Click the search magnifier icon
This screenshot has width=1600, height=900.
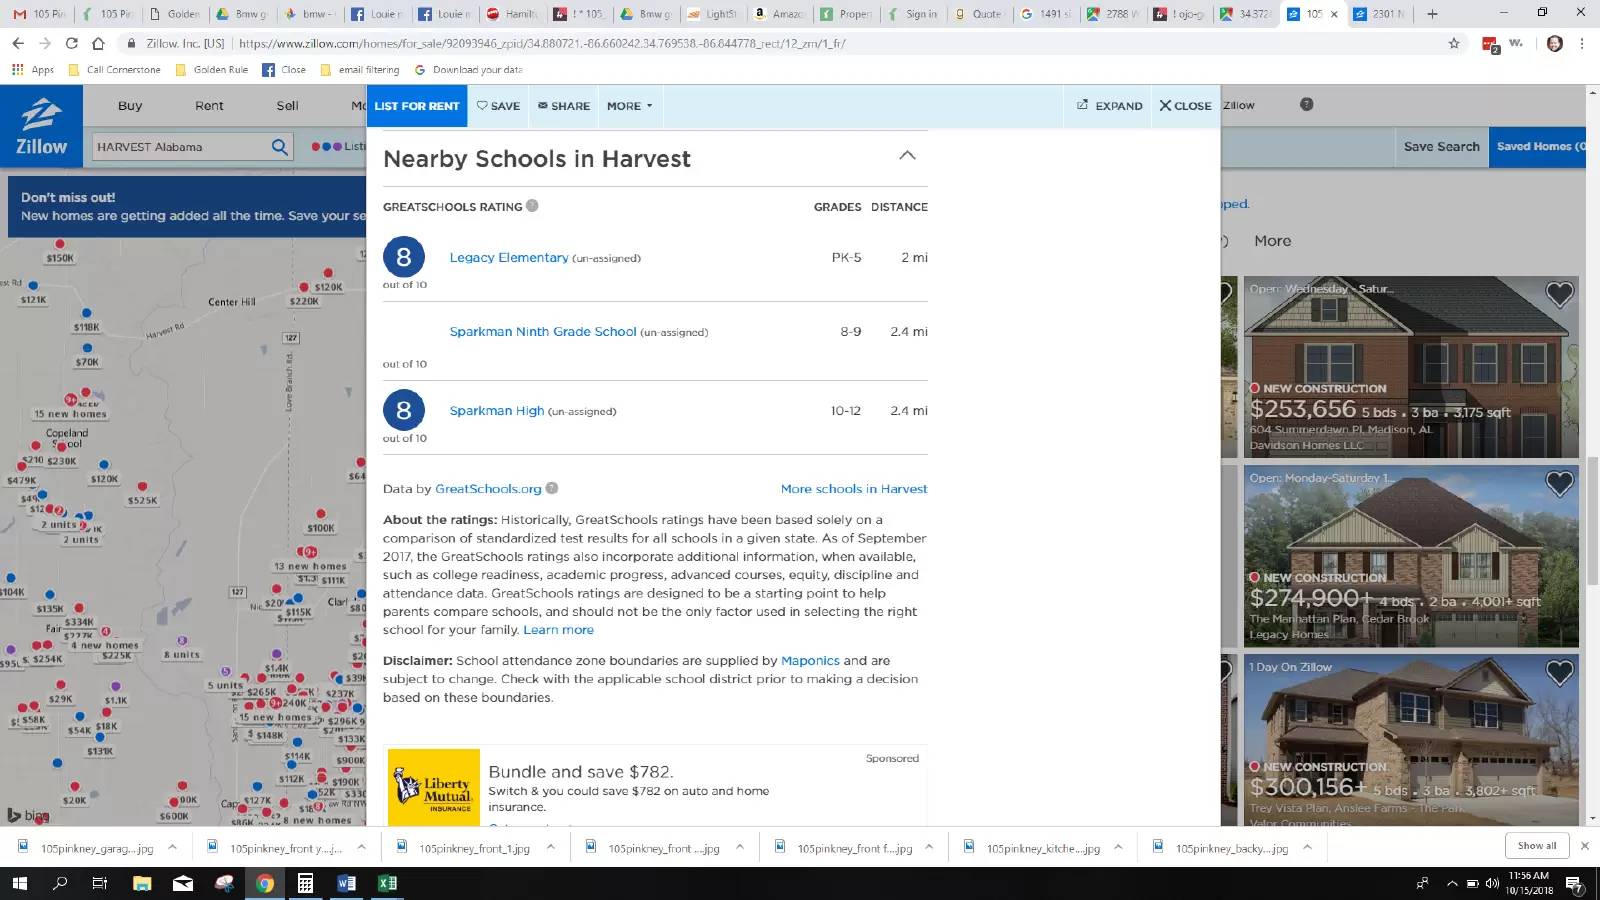click(x=280, y=147)
